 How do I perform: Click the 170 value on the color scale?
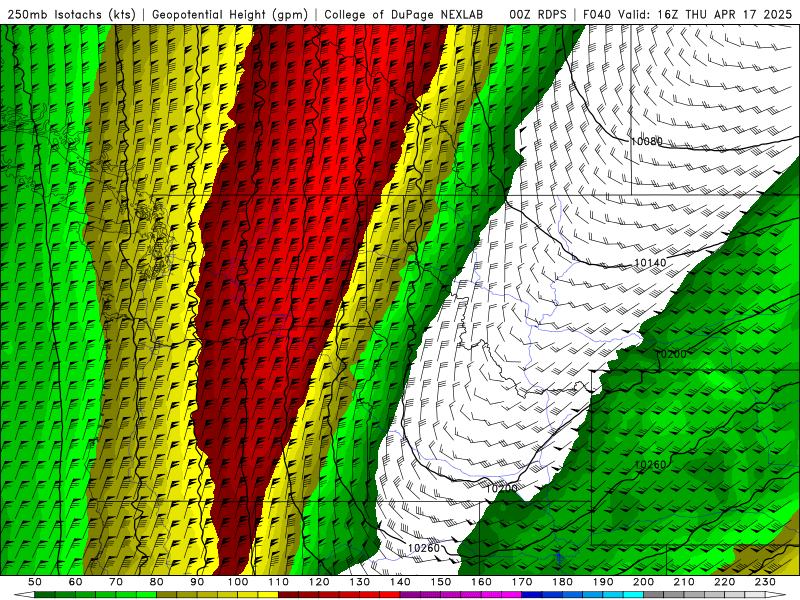pos(521,582)
